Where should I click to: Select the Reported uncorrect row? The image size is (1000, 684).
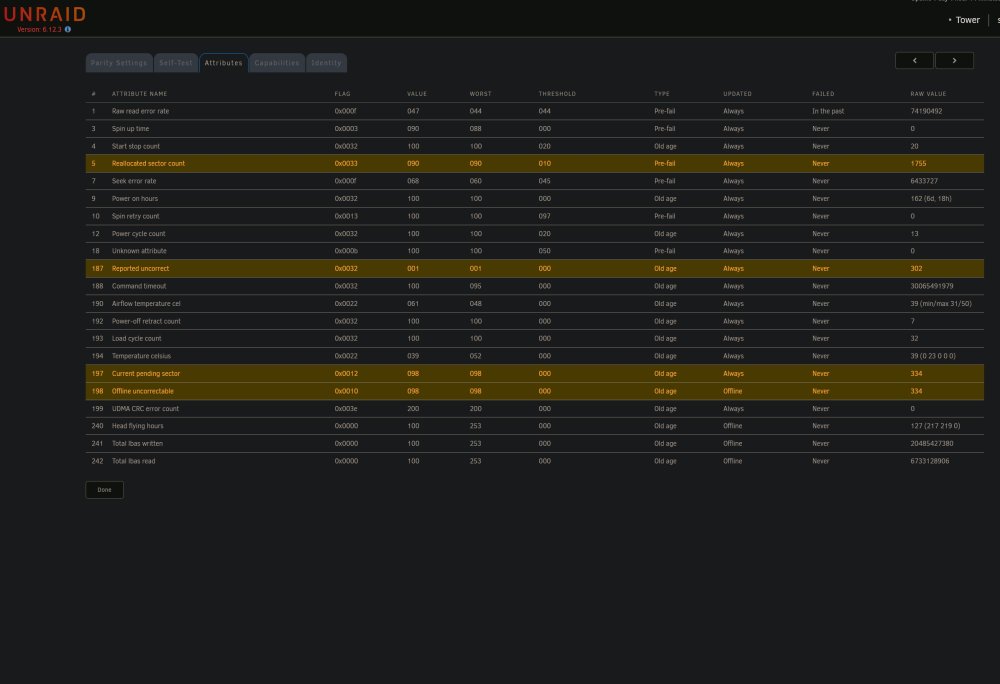pos(534,268)
